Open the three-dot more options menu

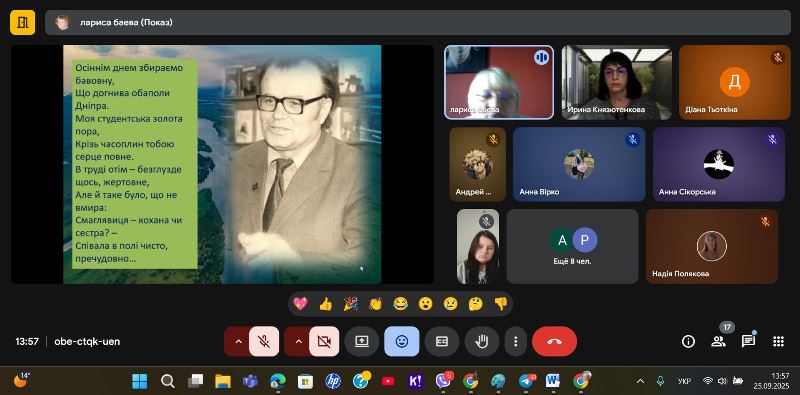(x=516, y=341)
